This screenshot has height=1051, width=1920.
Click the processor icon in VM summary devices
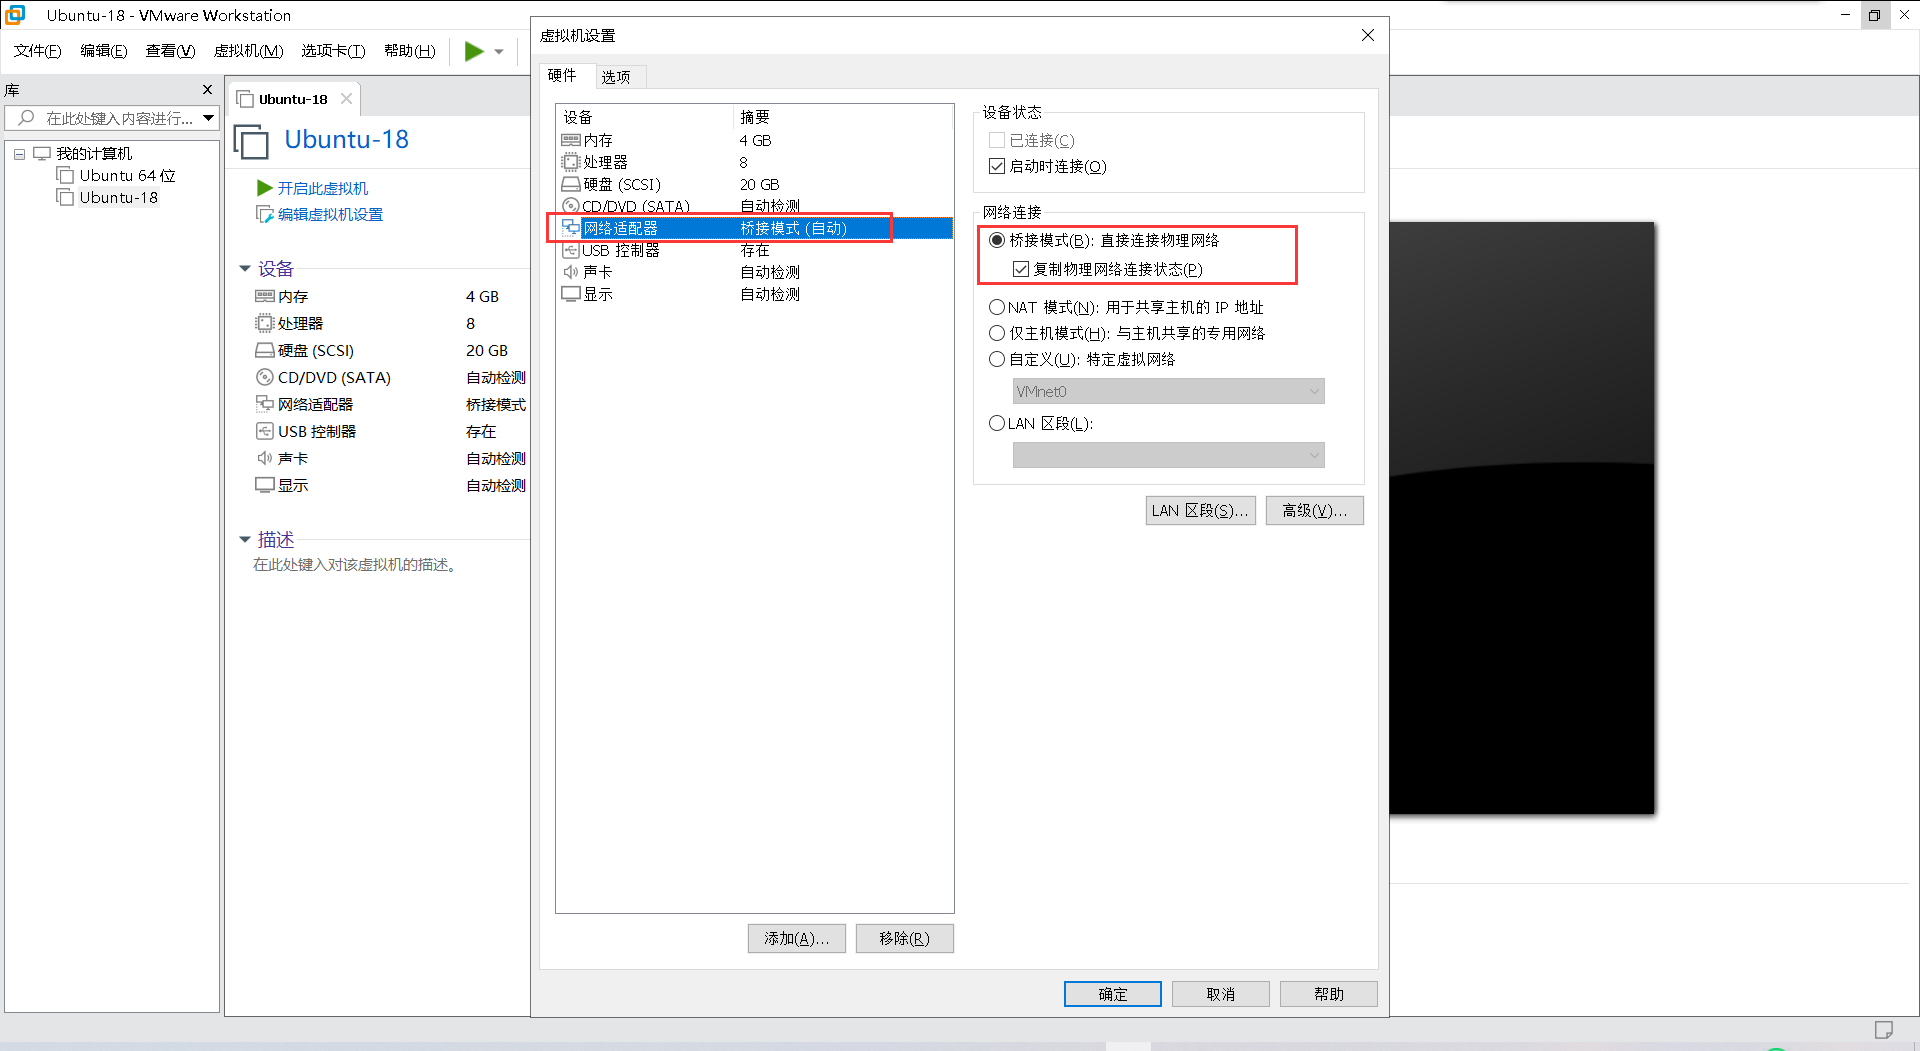pos(265,323)
